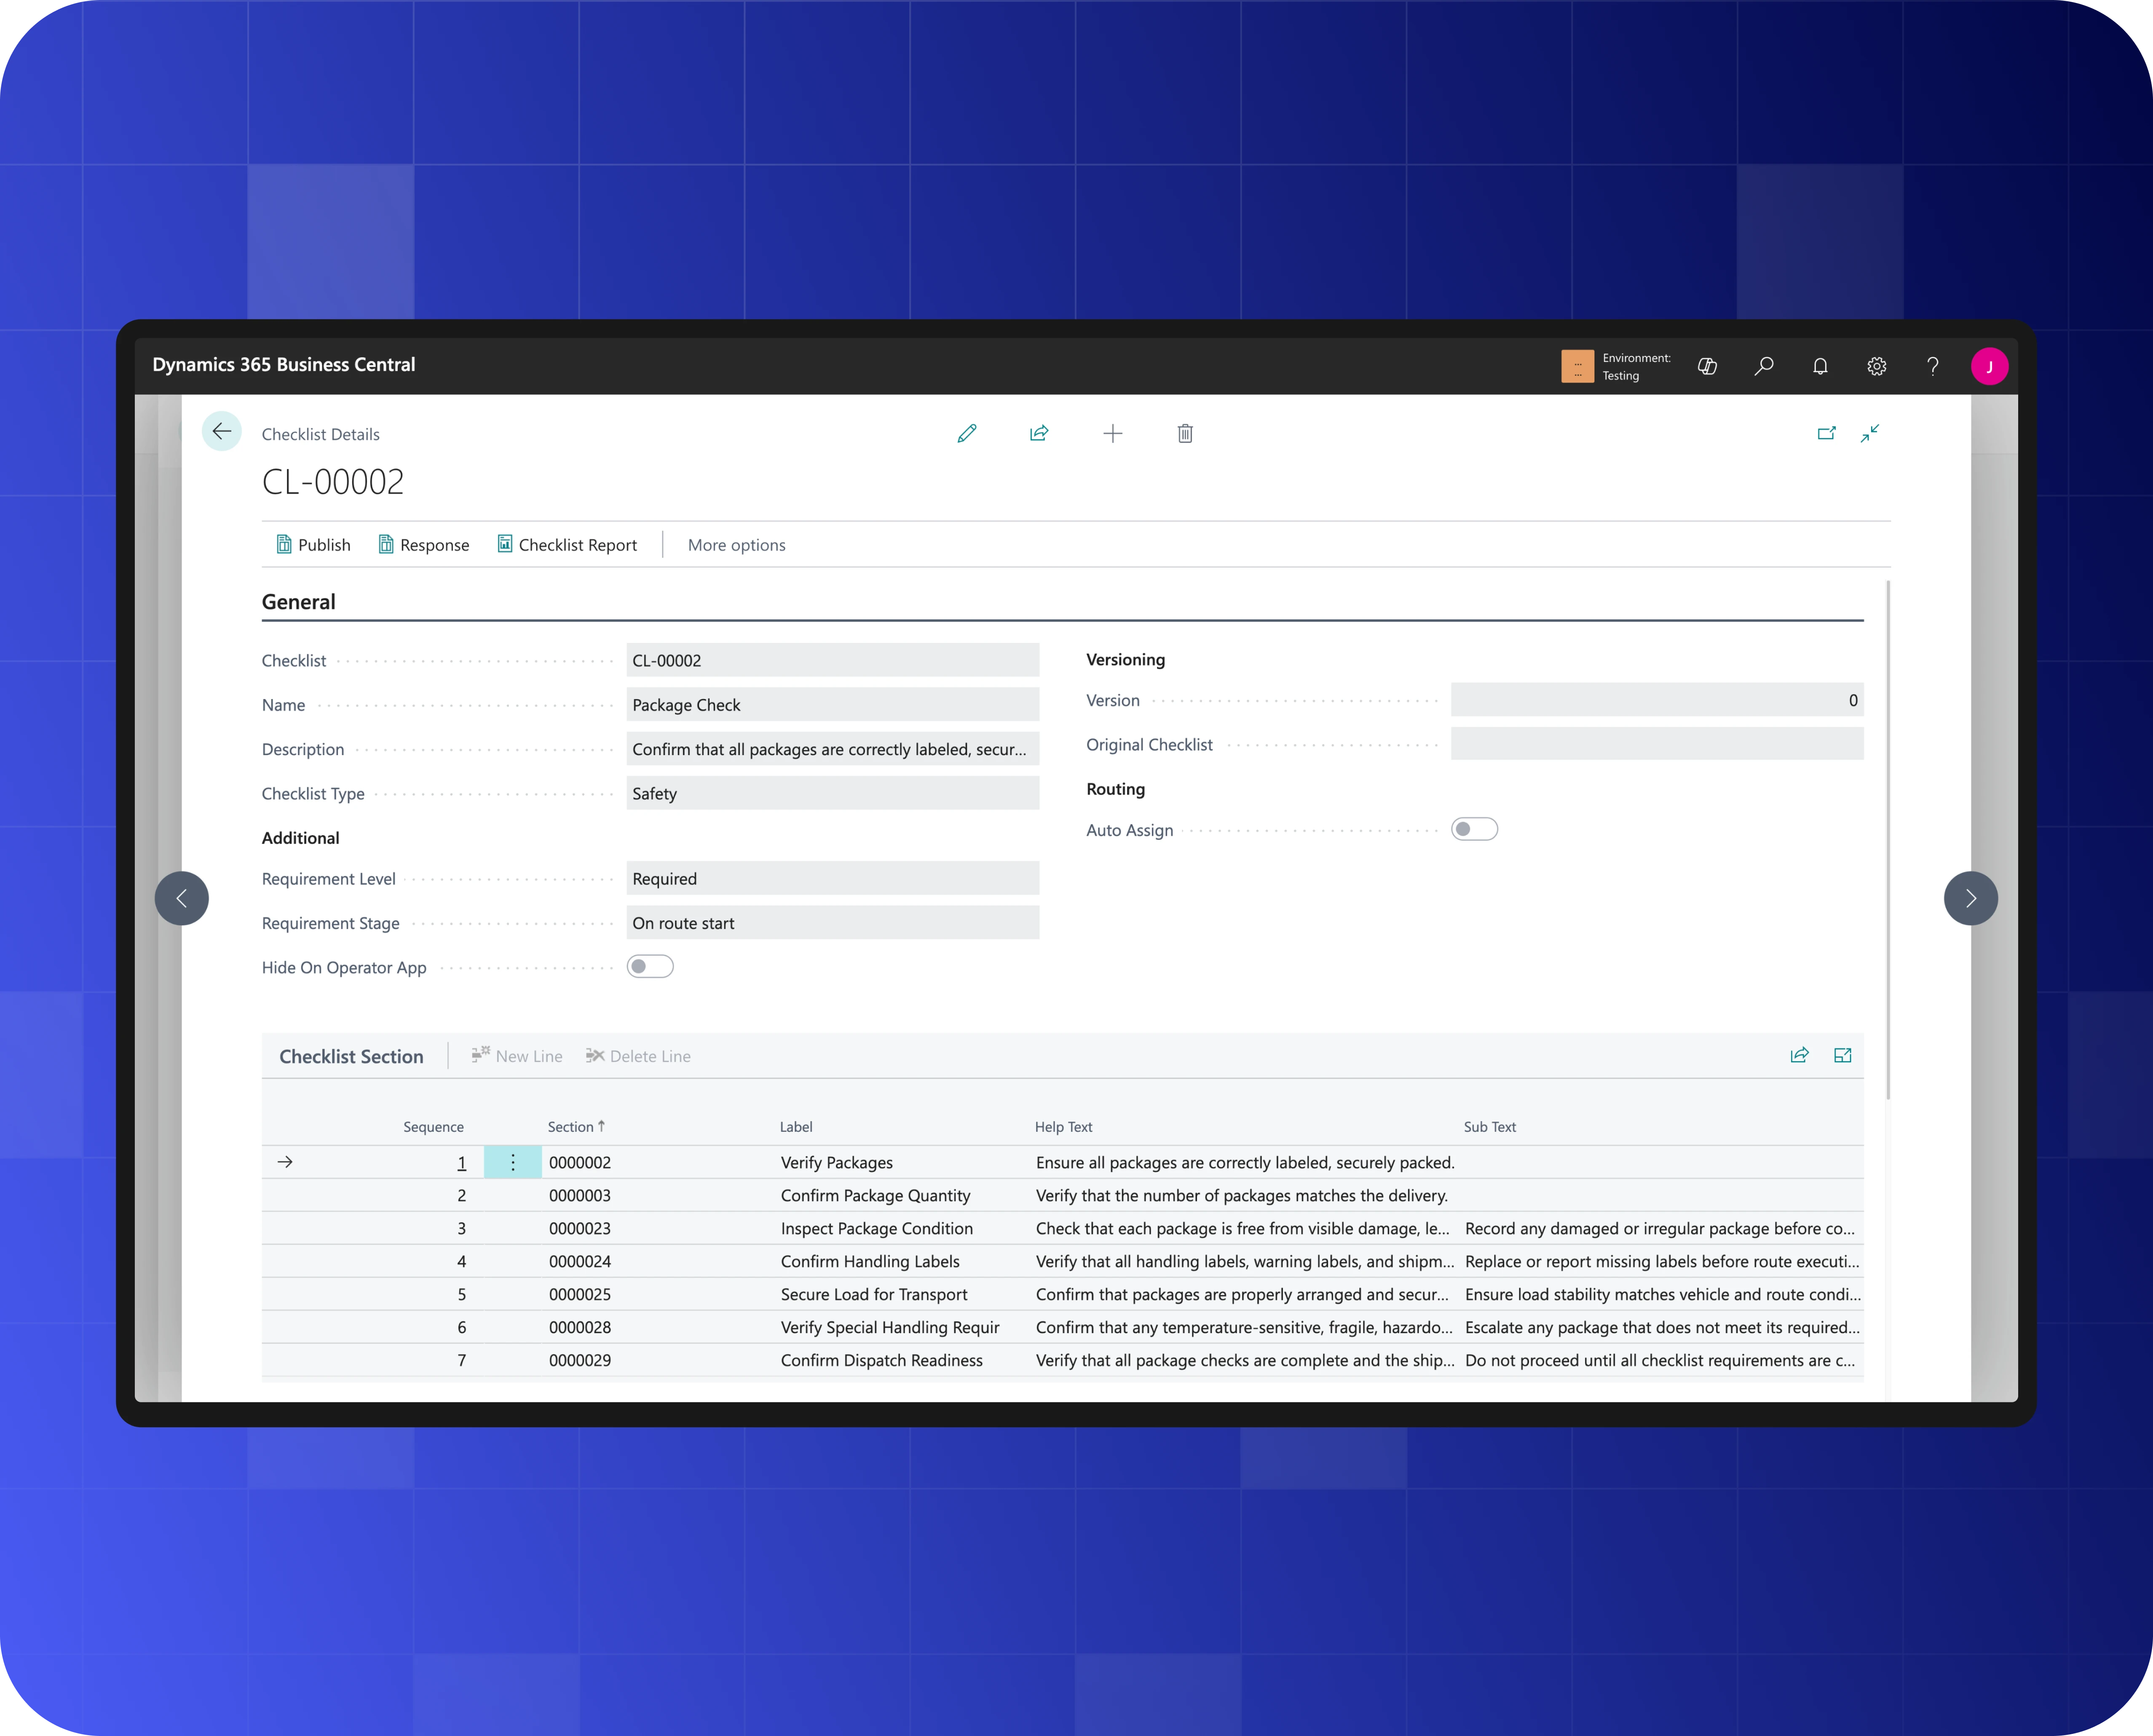This screenshot has width=2153, height=1736.
Task: Click the Help Text column header
Action: point(1063,1127)
